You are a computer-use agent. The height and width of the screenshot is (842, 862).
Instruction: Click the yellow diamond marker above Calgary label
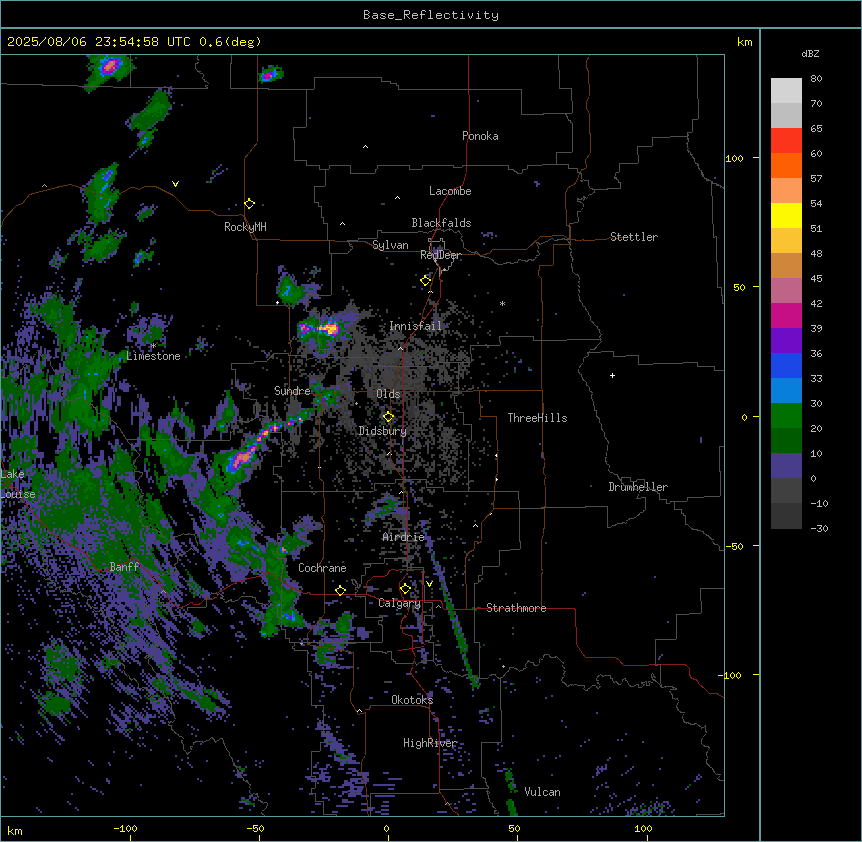click(405, 589)
